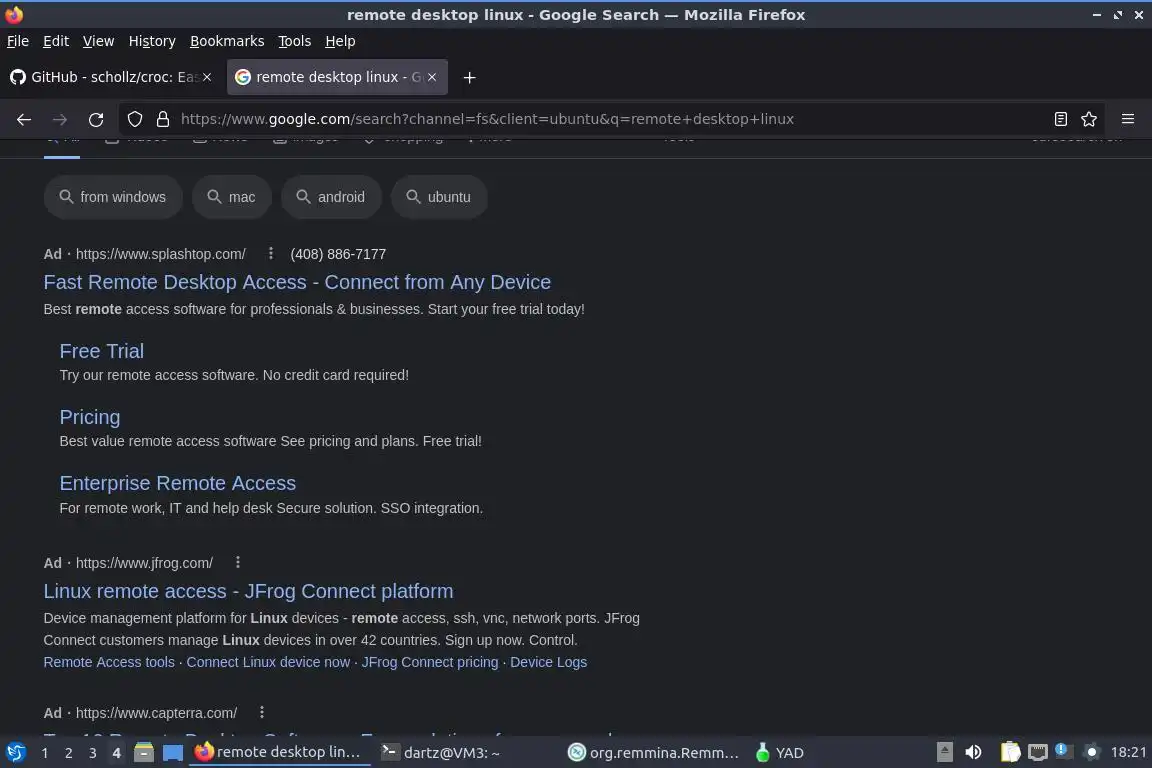Switch to workspace 2 in taskbar
1152x768 pixels.
tap(68, 753)
